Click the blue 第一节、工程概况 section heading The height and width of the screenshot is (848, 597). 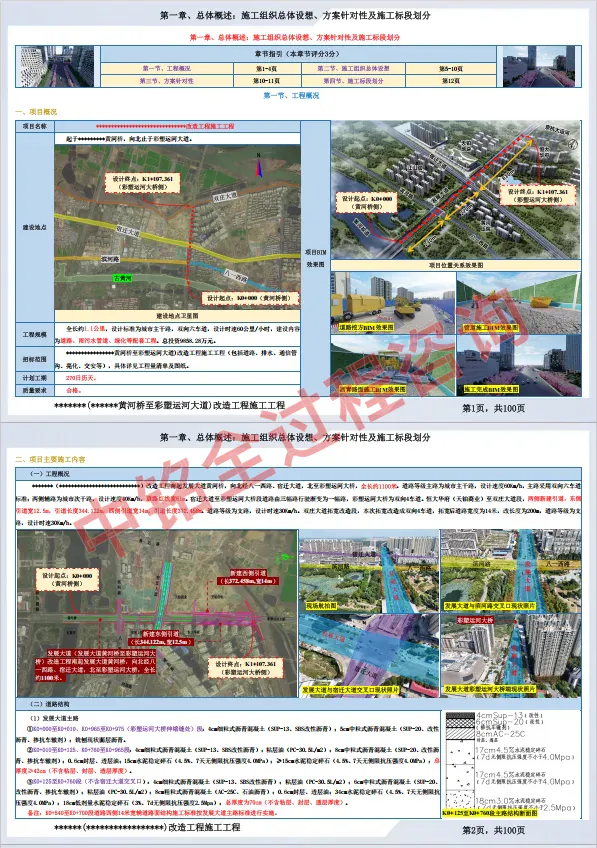(291, 96)
